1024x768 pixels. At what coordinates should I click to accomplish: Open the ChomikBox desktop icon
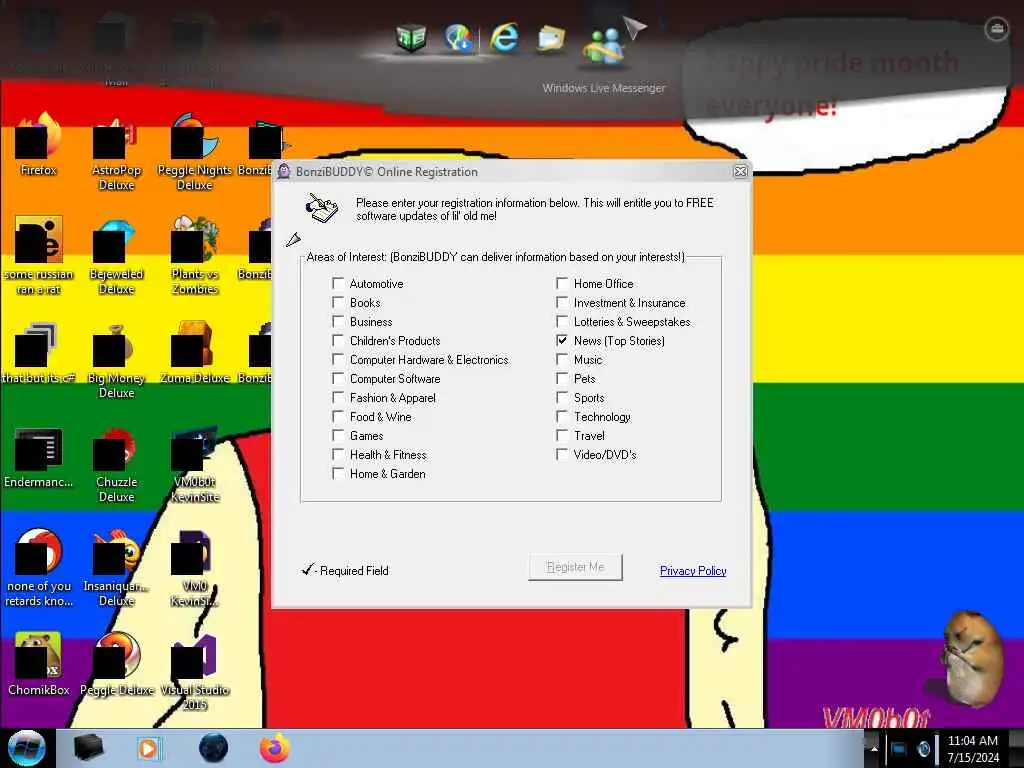tap(39, 664)
